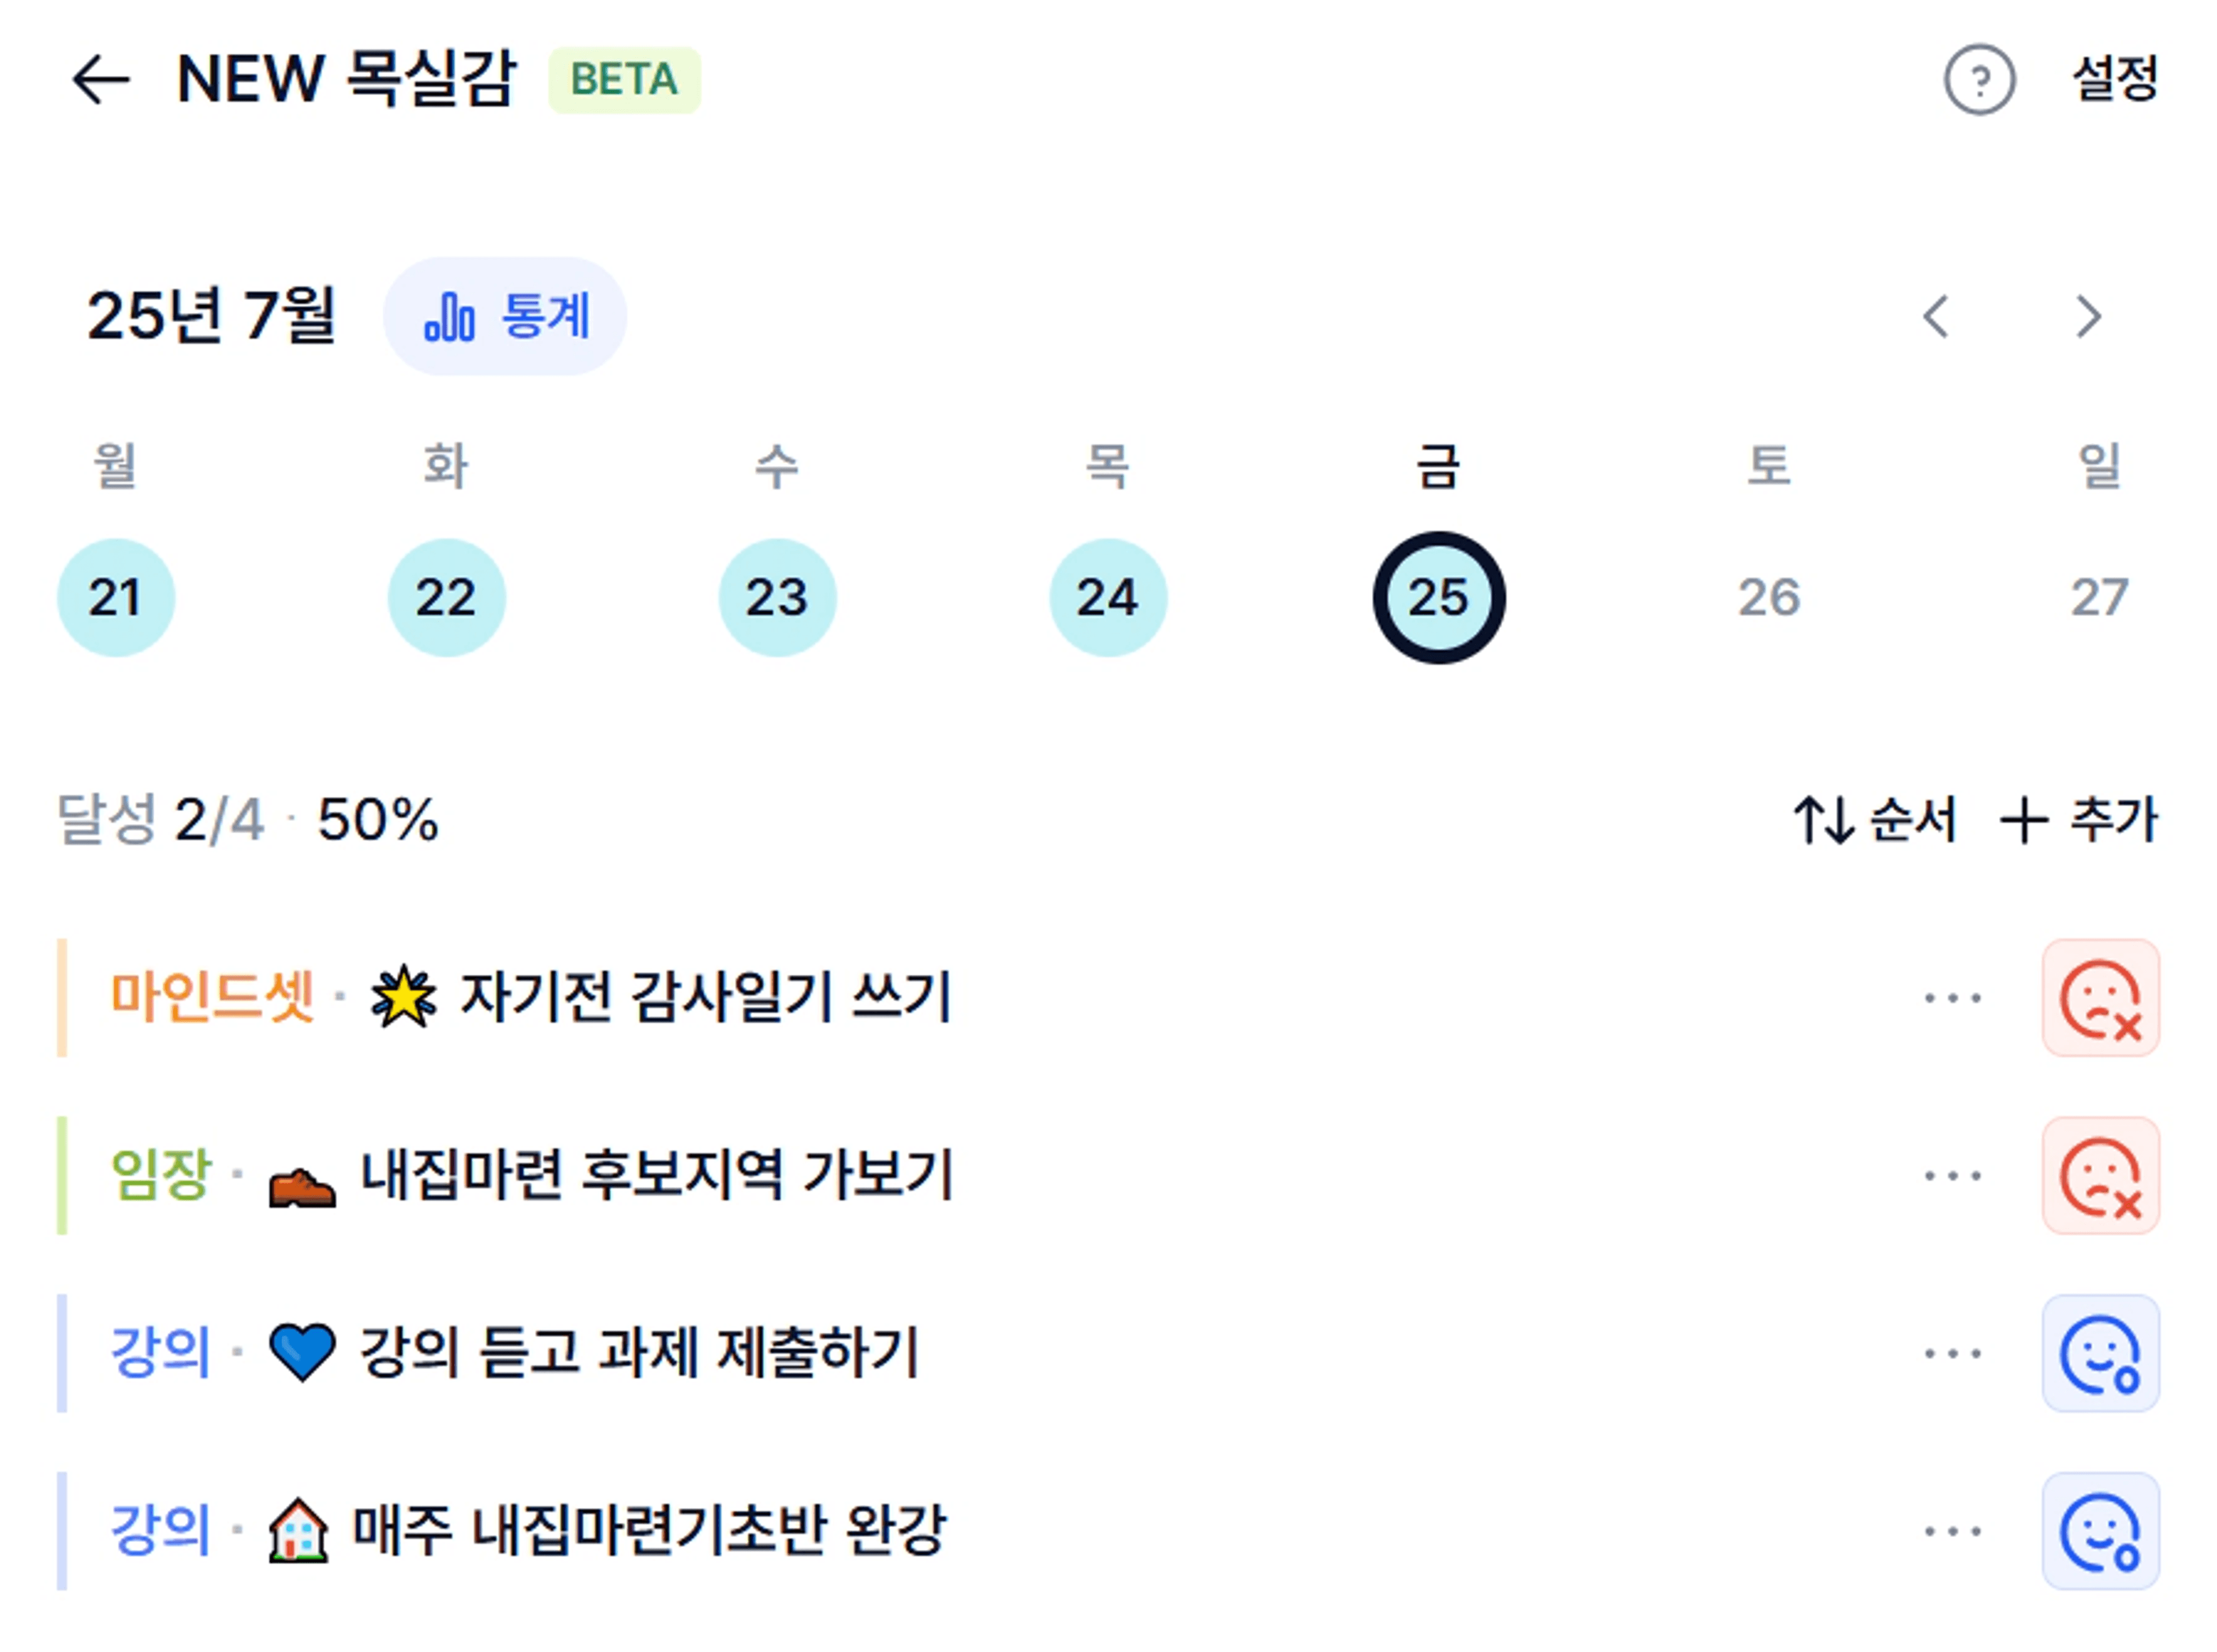Toggle sad-face status for 자기전 감사일기 쓰기
This screenshot has height=1652, width=2217.
(2100, 998)
